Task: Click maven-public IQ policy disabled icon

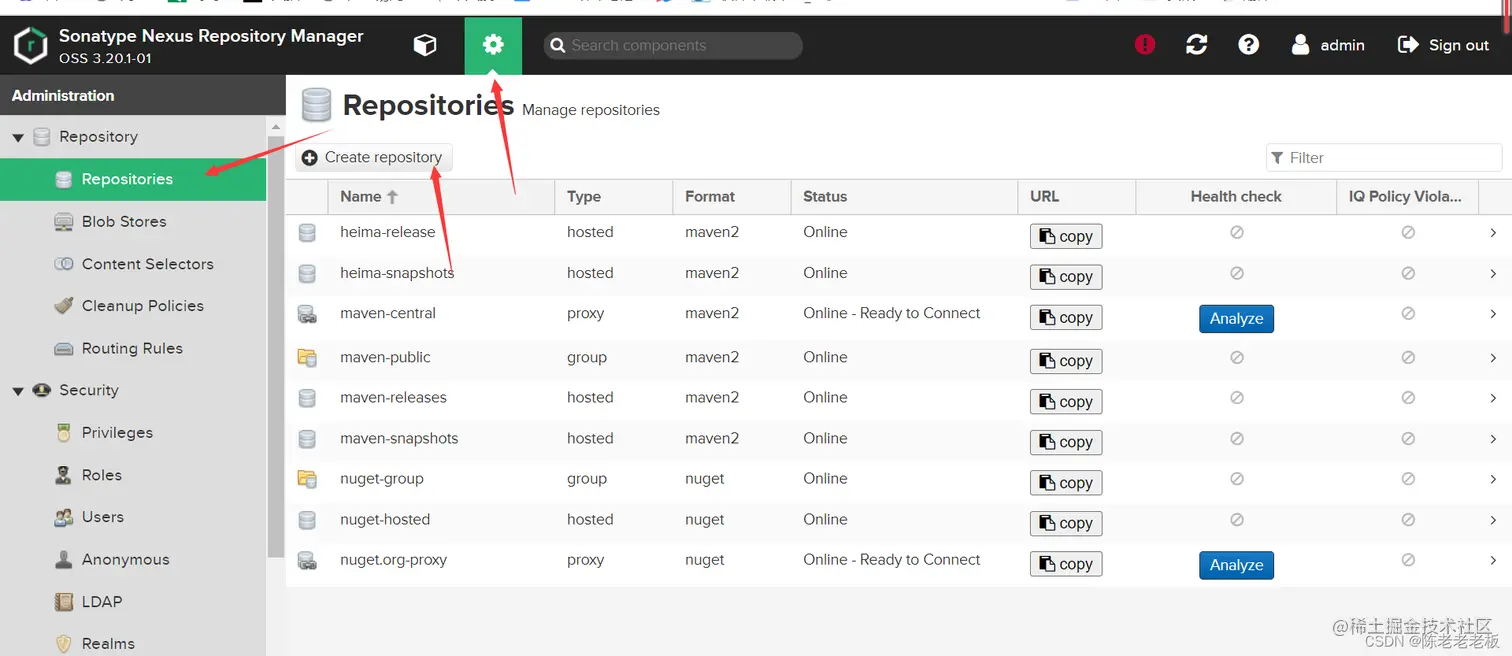Action: [x=1408, y=357]
